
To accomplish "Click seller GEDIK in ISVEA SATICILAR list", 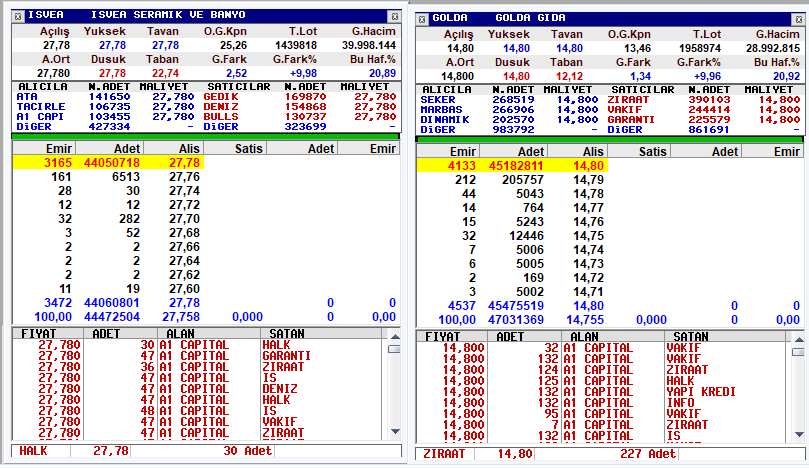I will [x=221, y=96].
